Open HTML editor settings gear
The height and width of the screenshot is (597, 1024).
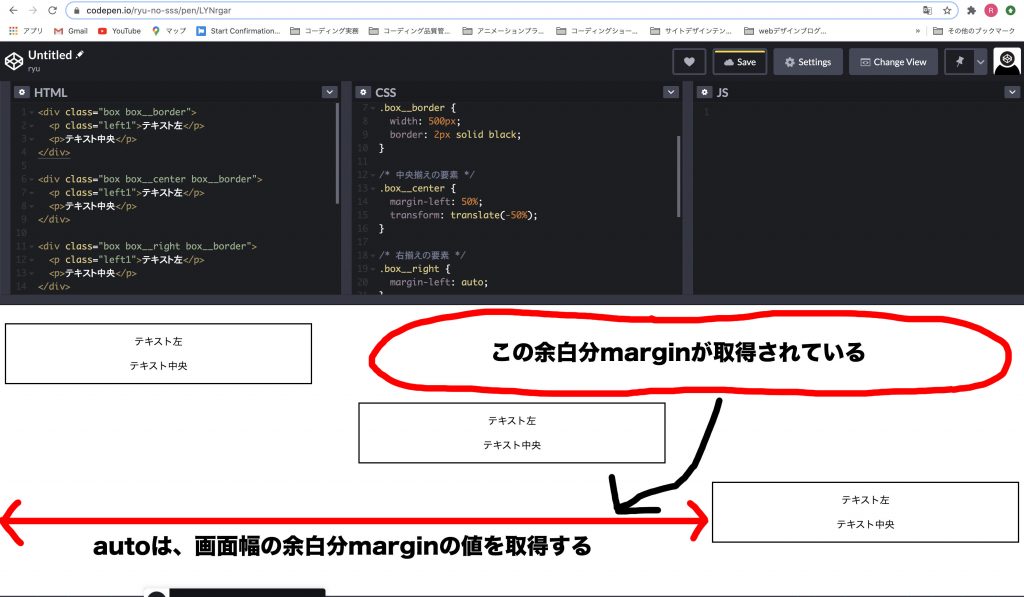pyautogui.click(x=21, y=92)
